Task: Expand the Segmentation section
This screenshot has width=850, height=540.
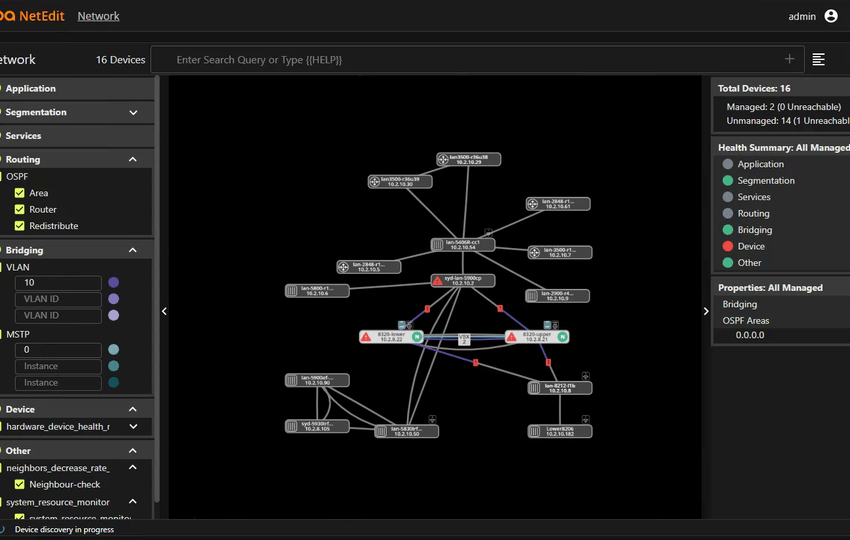Action: click(x=133, y=113)
